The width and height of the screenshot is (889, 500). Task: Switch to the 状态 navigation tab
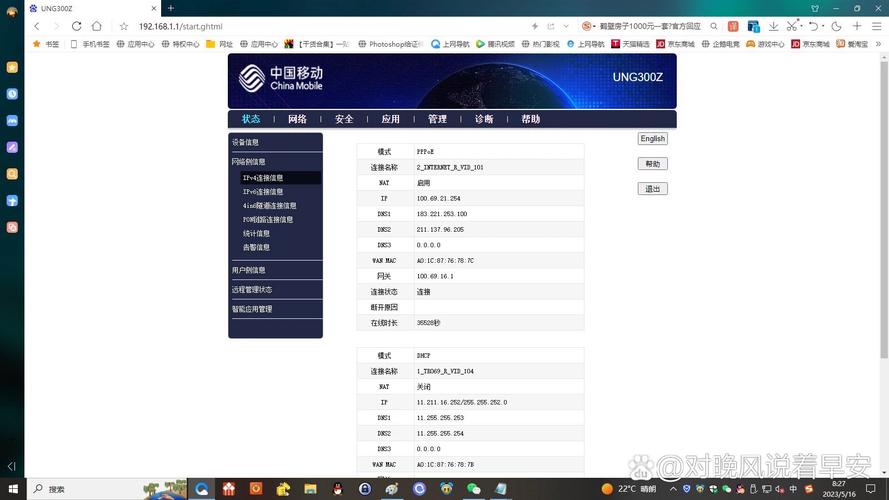251,119
